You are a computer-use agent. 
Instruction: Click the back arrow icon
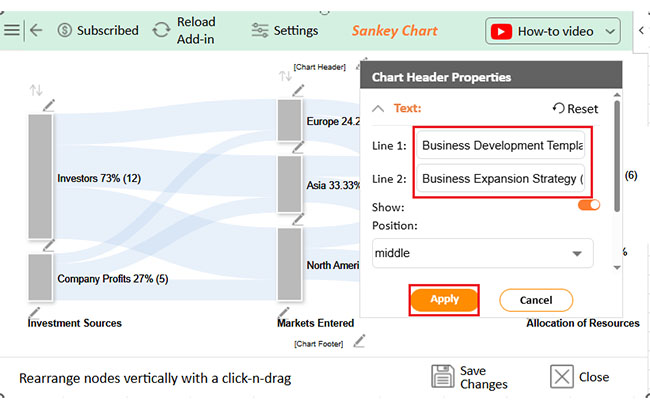pos(36,30)
